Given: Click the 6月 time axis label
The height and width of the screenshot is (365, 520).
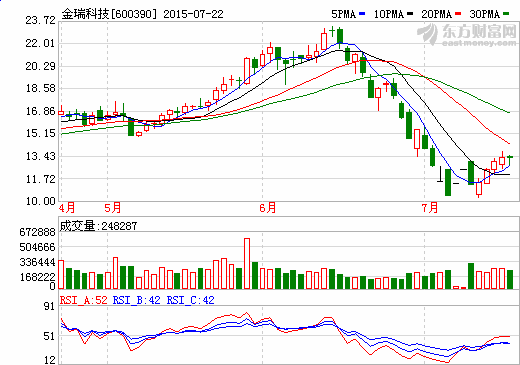Looking at the screenshot, I should (x=268, y=208).
